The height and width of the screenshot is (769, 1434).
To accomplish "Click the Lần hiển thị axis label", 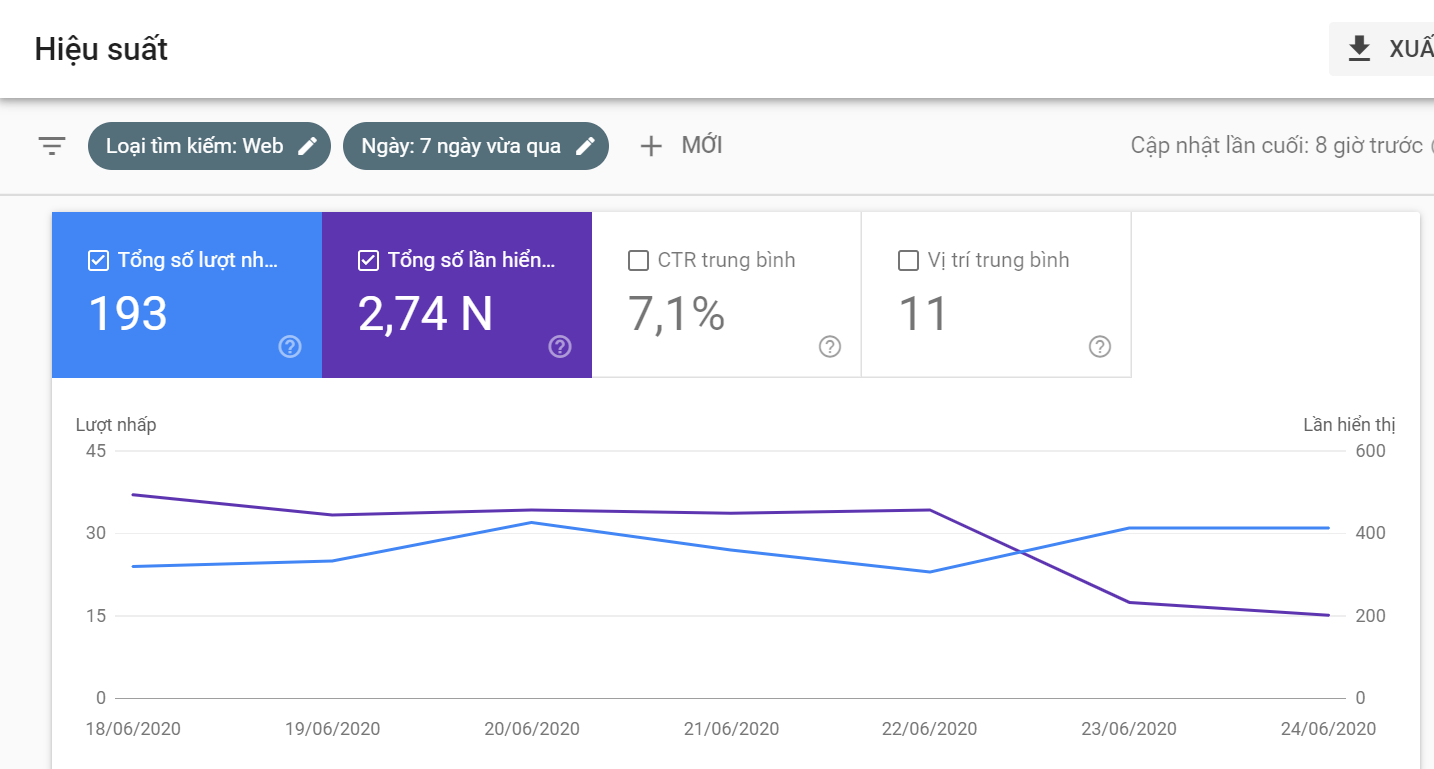I will click(x=1349, y=425).
